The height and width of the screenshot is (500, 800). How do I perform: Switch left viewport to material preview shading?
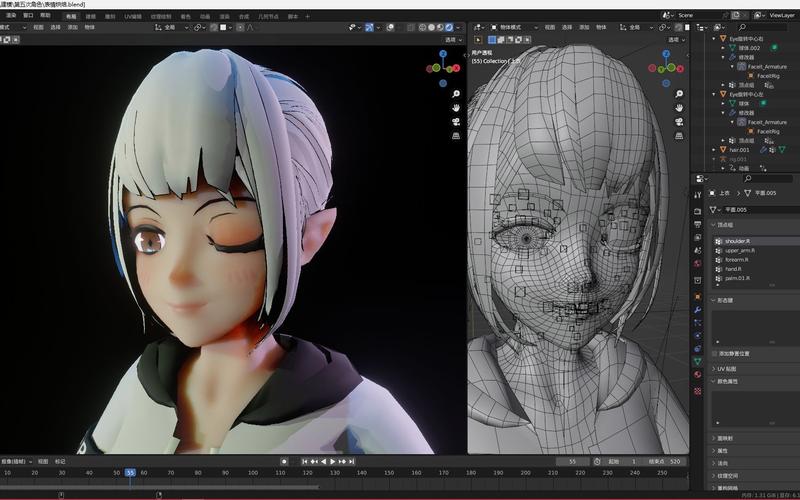click(440, 28)
